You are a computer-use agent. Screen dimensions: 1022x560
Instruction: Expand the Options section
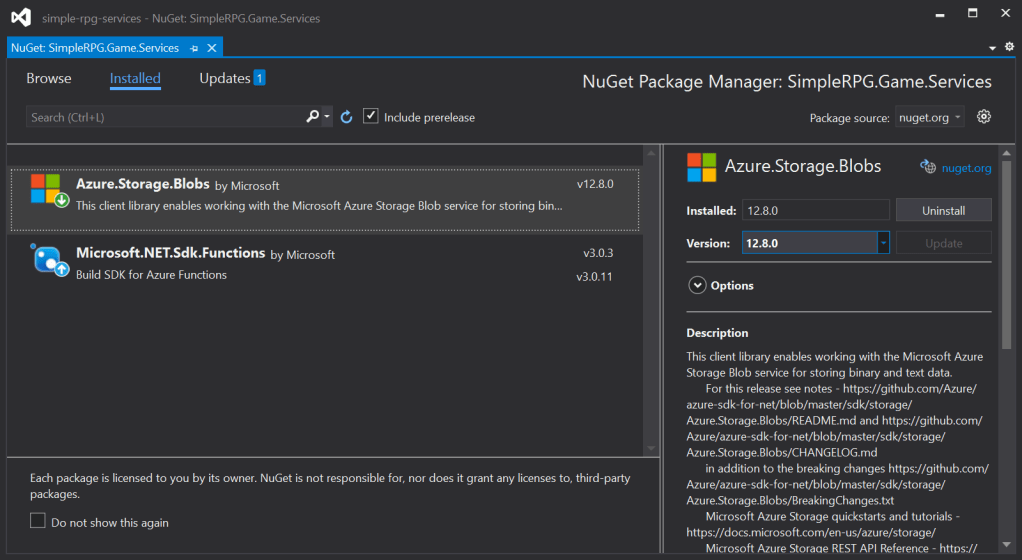click(697, 285)
